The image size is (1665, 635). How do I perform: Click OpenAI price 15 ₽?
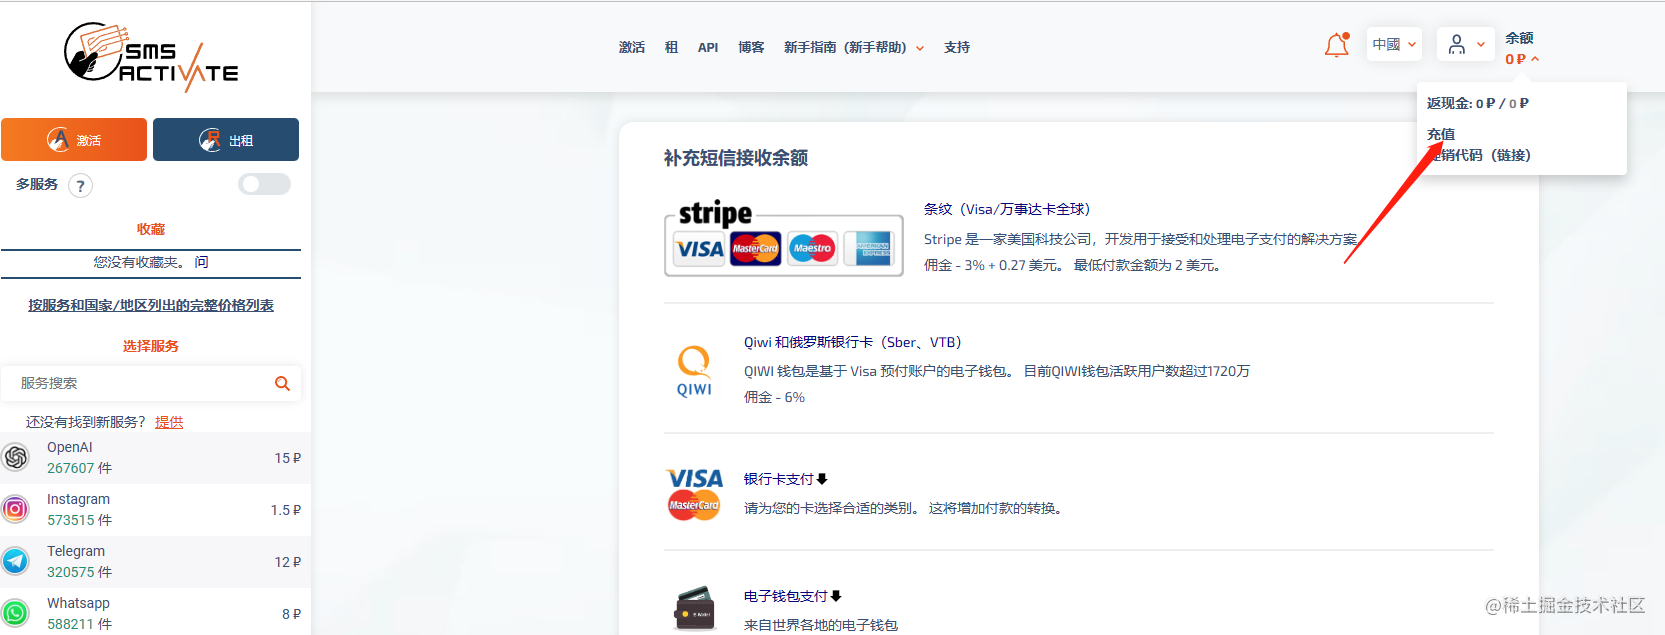[287, 458]
